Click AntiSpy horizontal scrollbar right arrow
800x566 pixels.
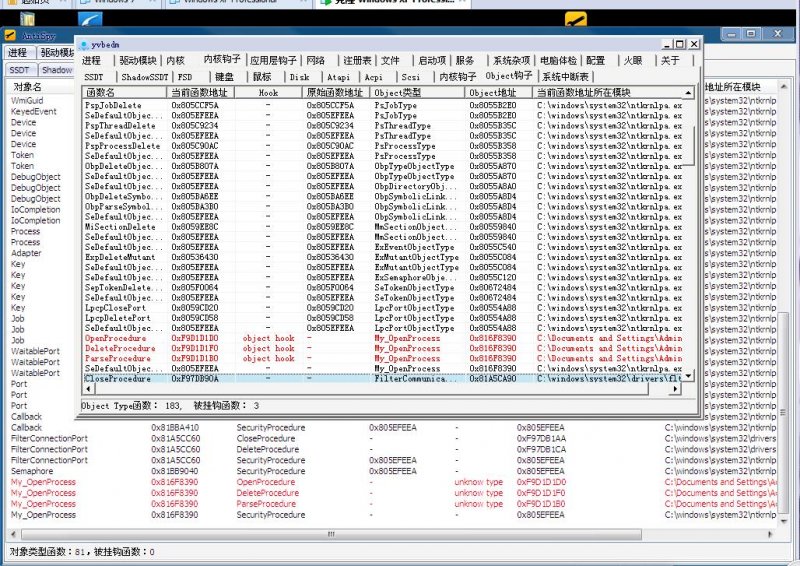click(770, 534)
